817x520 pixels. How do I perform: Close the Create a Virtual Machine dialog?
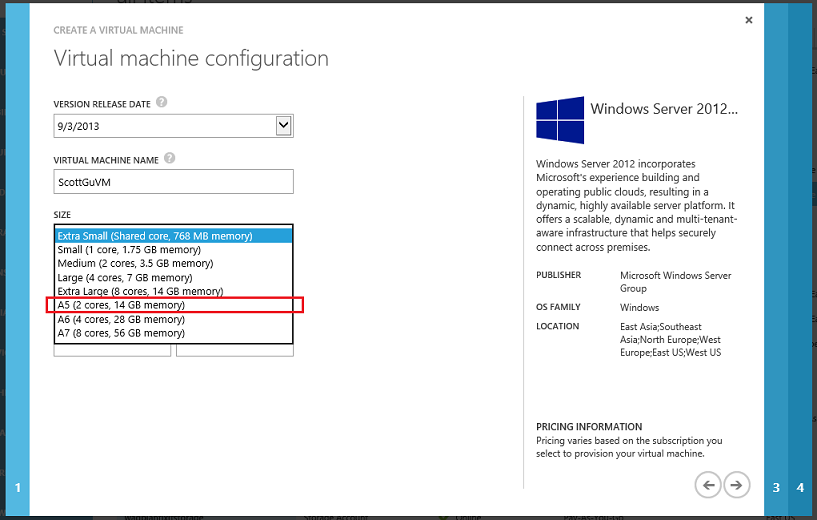tap(749, 20)
